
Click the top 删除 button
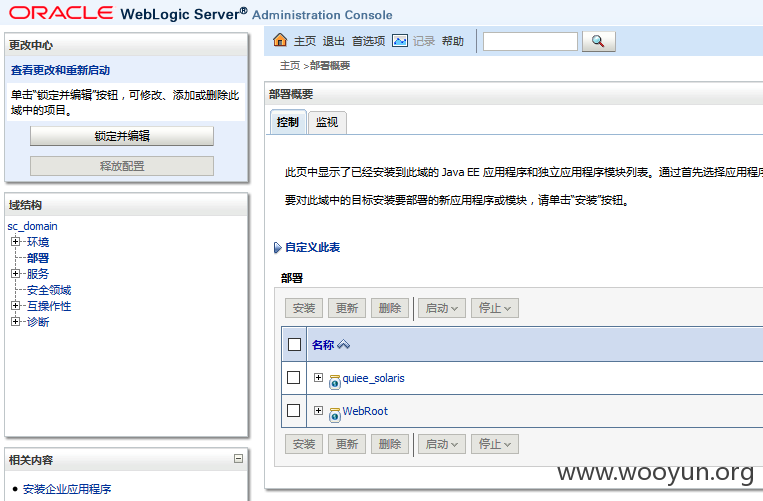click(390, 308)
